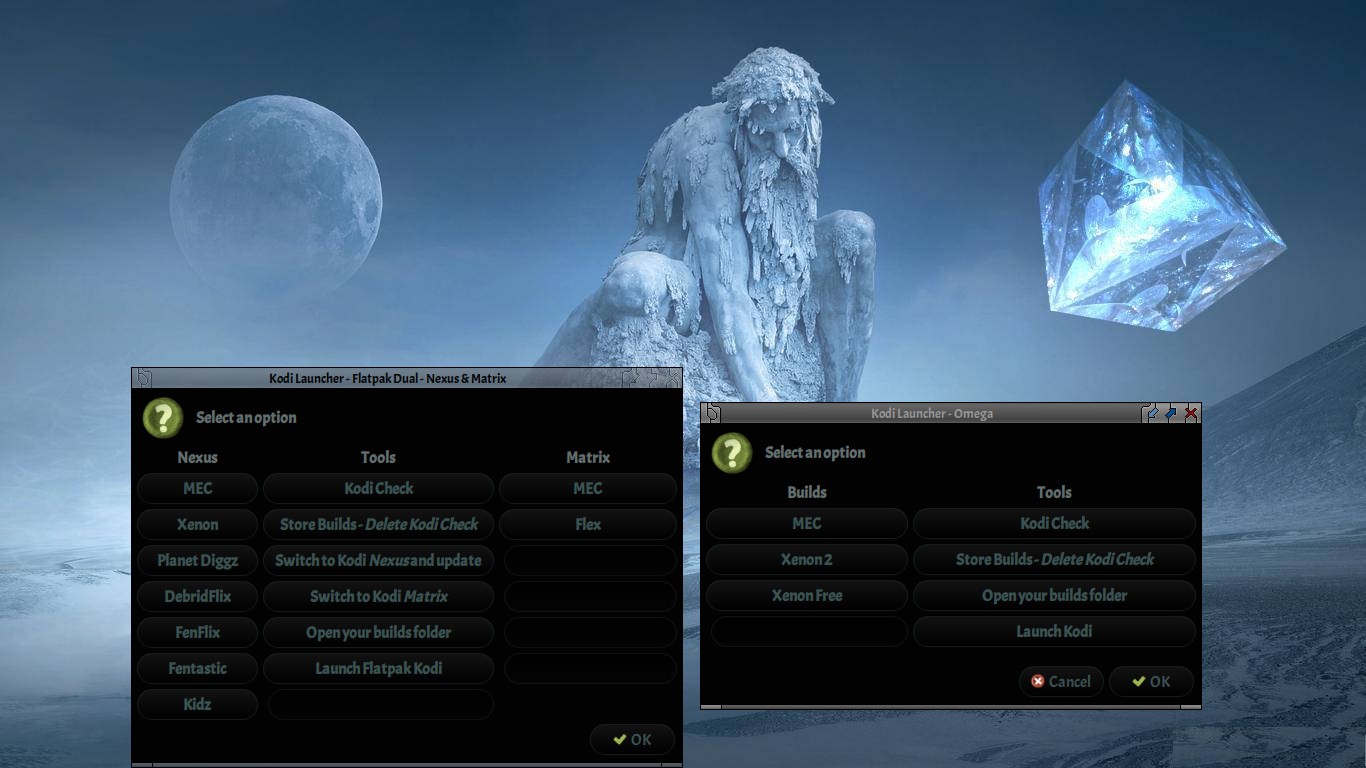Click the Nexus column heading
The height and width of the screenshot is (768, 1366).
pos(197,457)
